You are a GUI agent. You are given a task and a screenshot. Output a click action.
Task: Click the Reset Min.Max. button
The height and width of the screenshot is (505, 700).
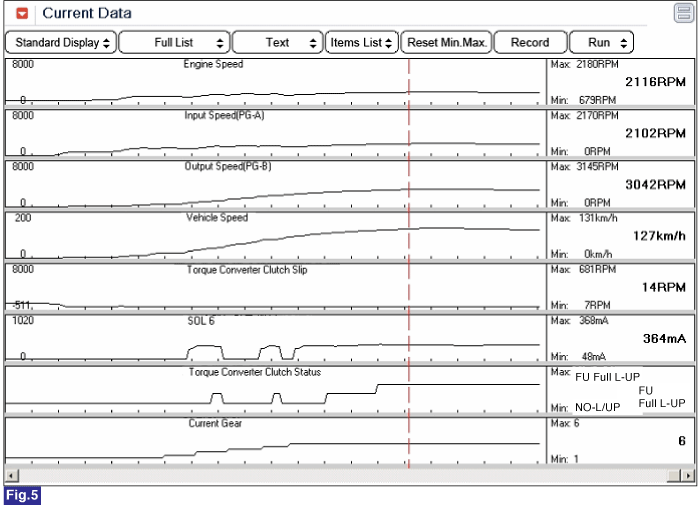click(446, 42)
